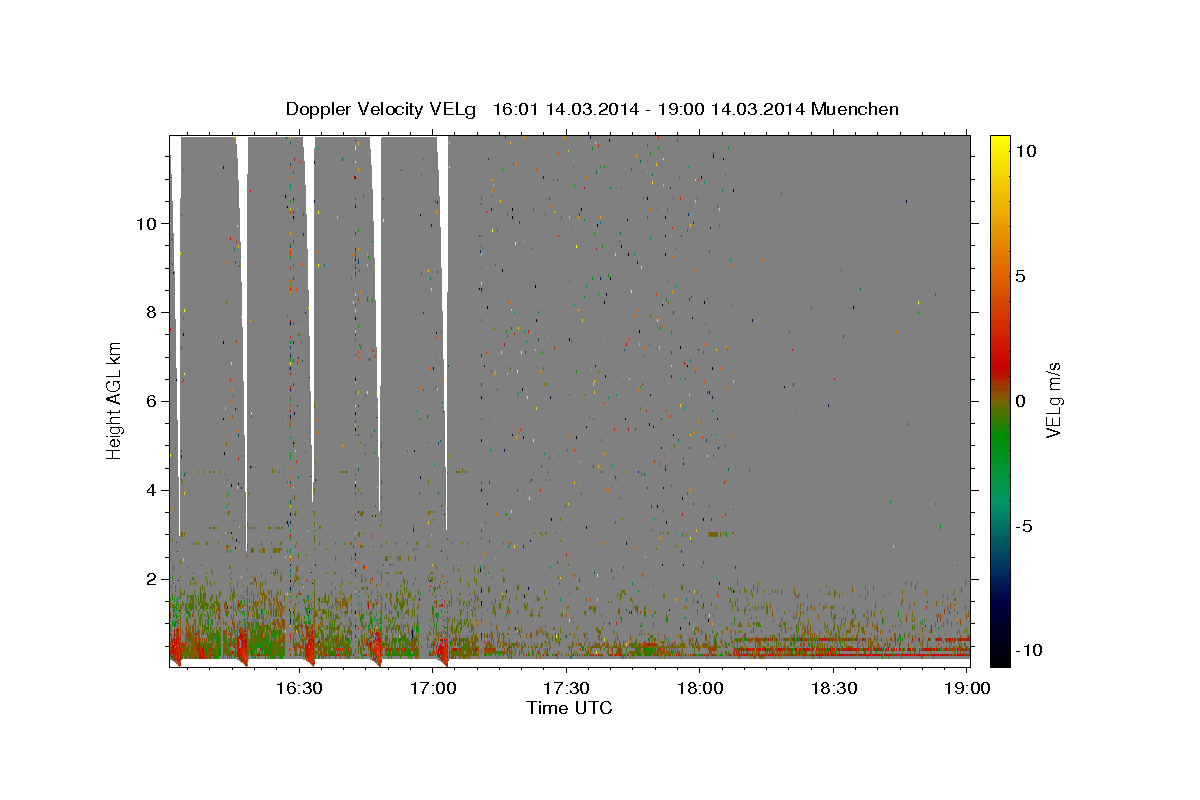The image size is (1200, 800).
Task: Click the 'Height AGL km' axis title
Action: 115,401
